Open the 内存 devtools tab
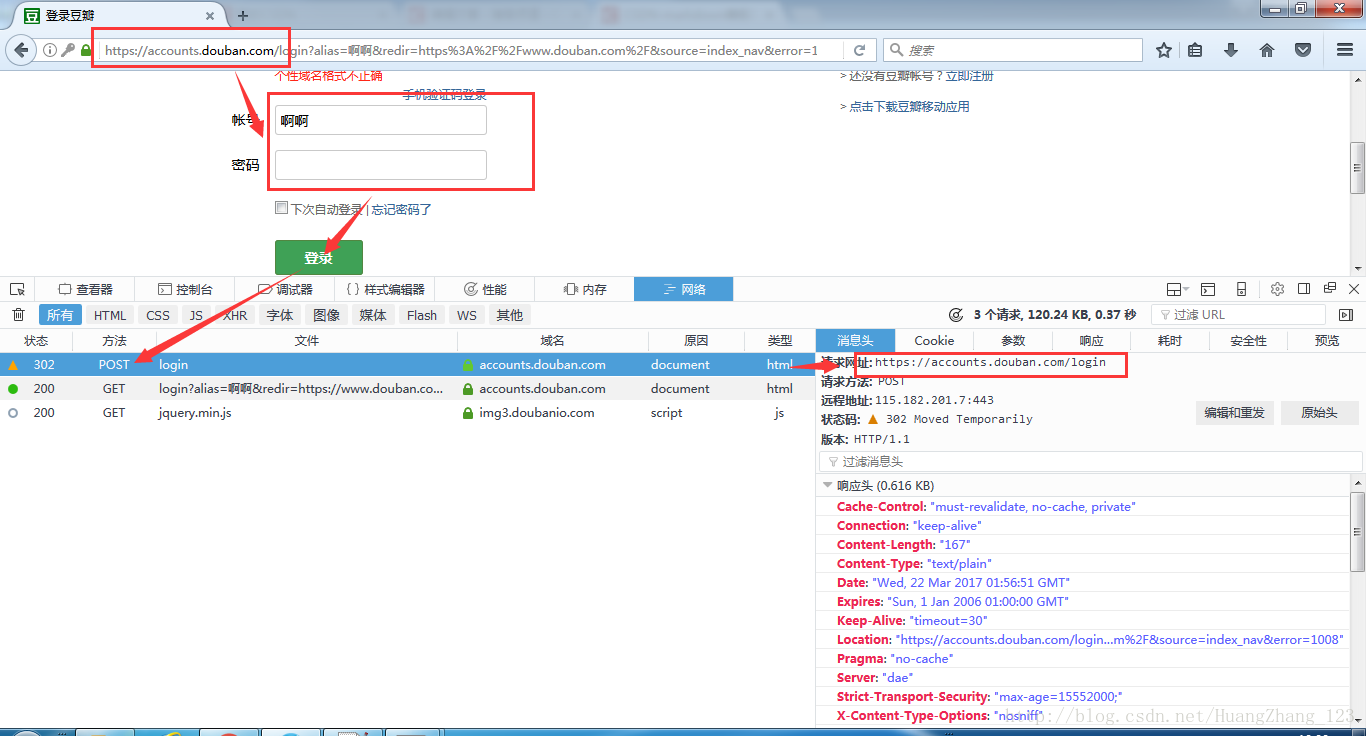The image size is (1366, 736). point(585,289)
